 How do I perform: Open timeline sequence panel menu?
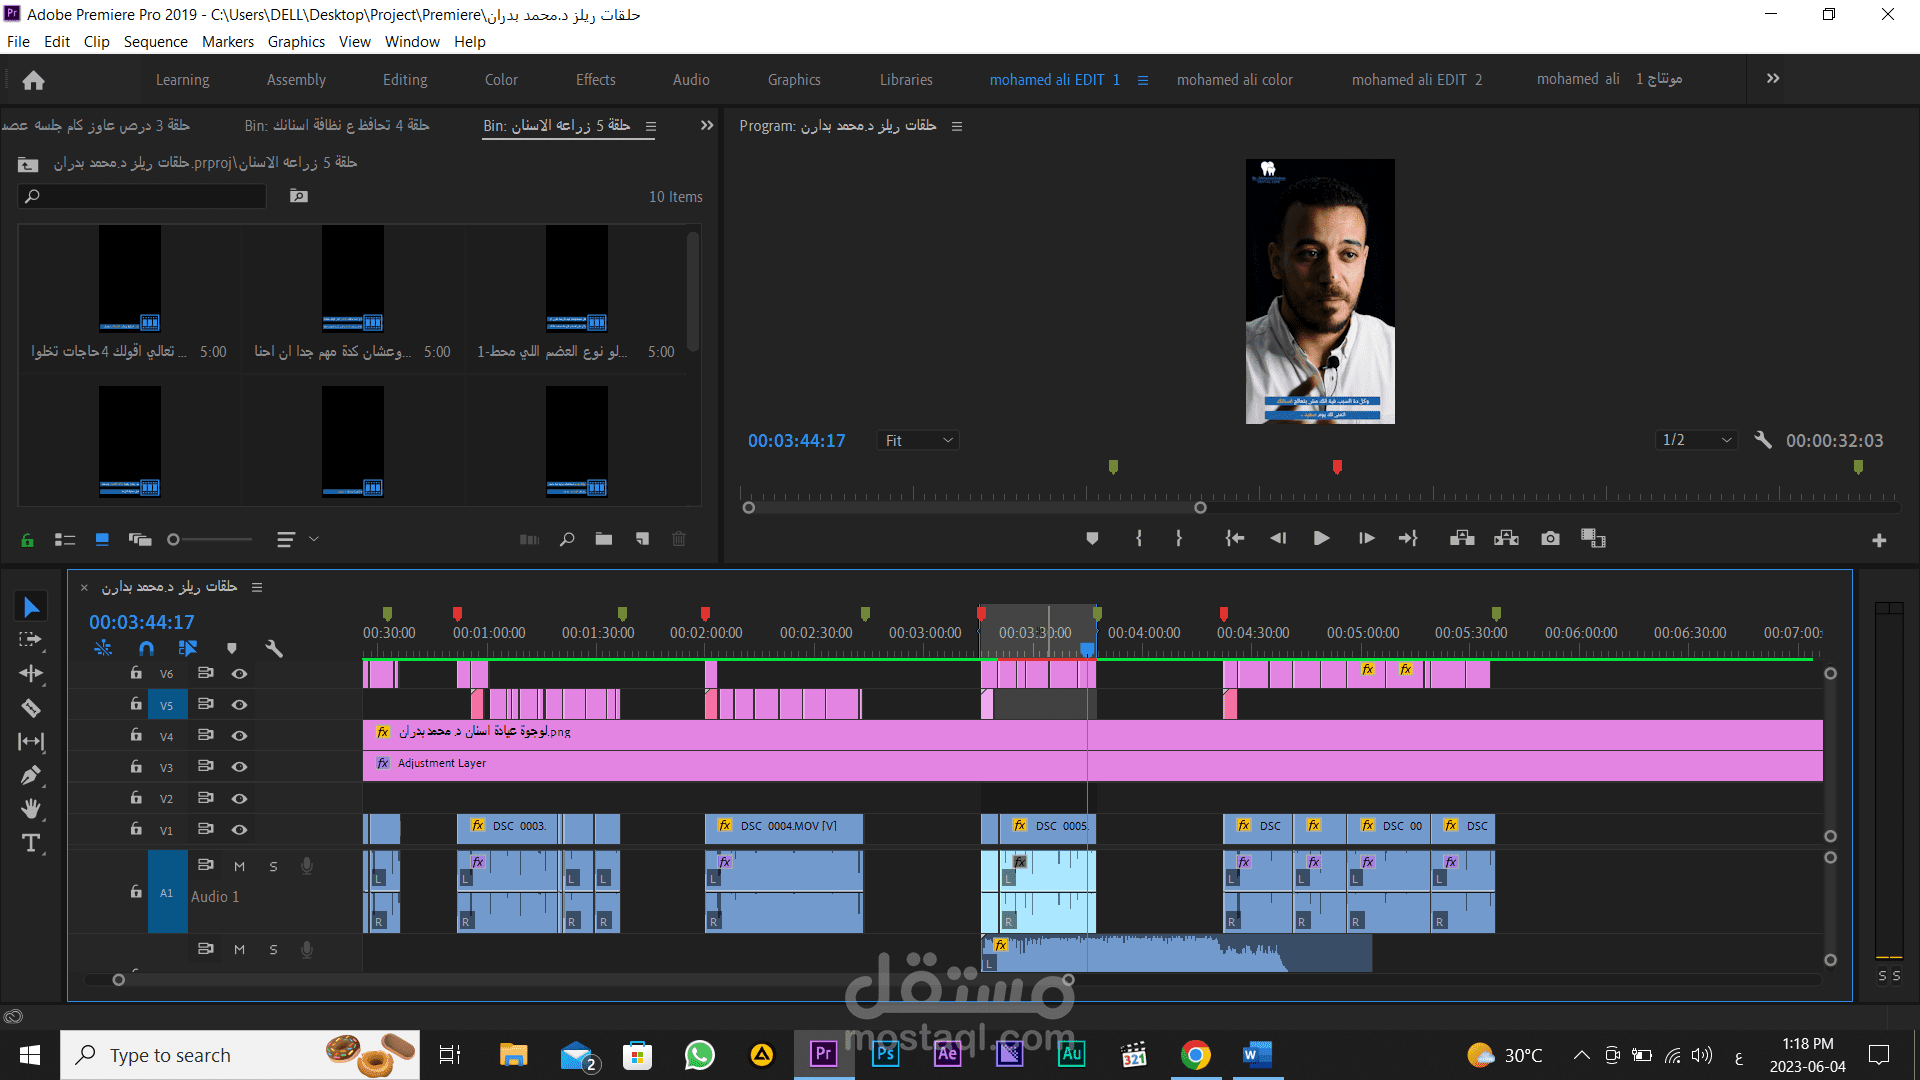[x=257, y=587]
